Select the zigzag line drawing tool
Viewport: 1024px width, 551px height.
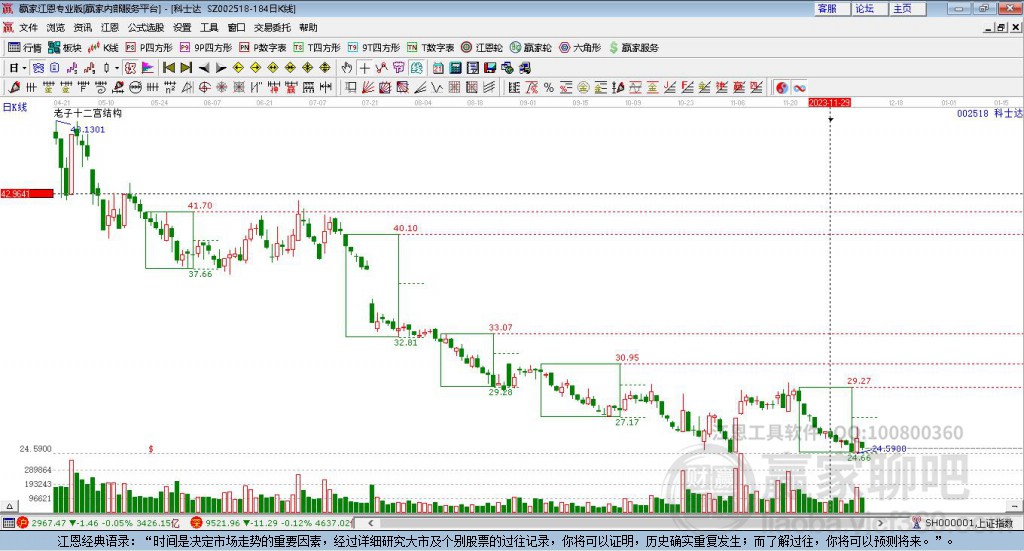point(437,87)
